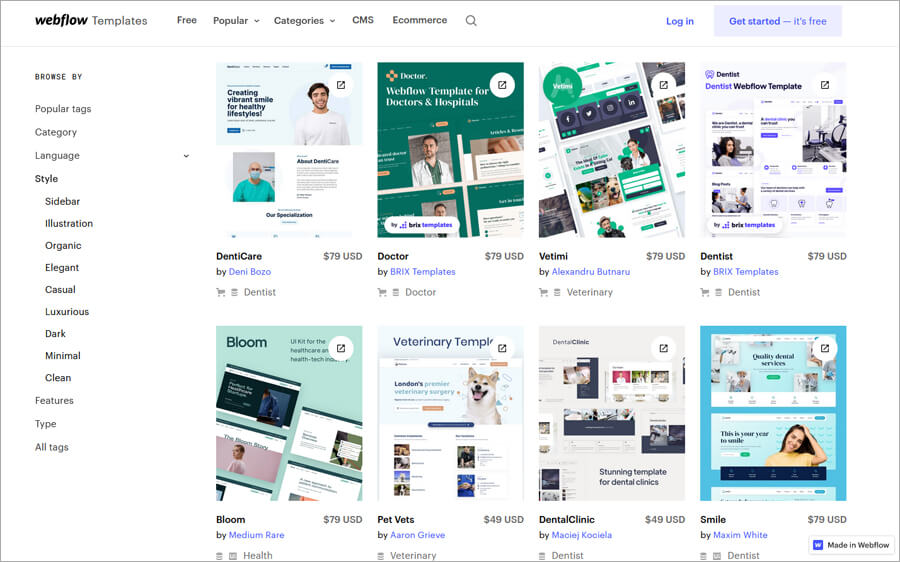Open author Aaron Grieve link
The image size is (900, 562).
click(x=417, y=535)
